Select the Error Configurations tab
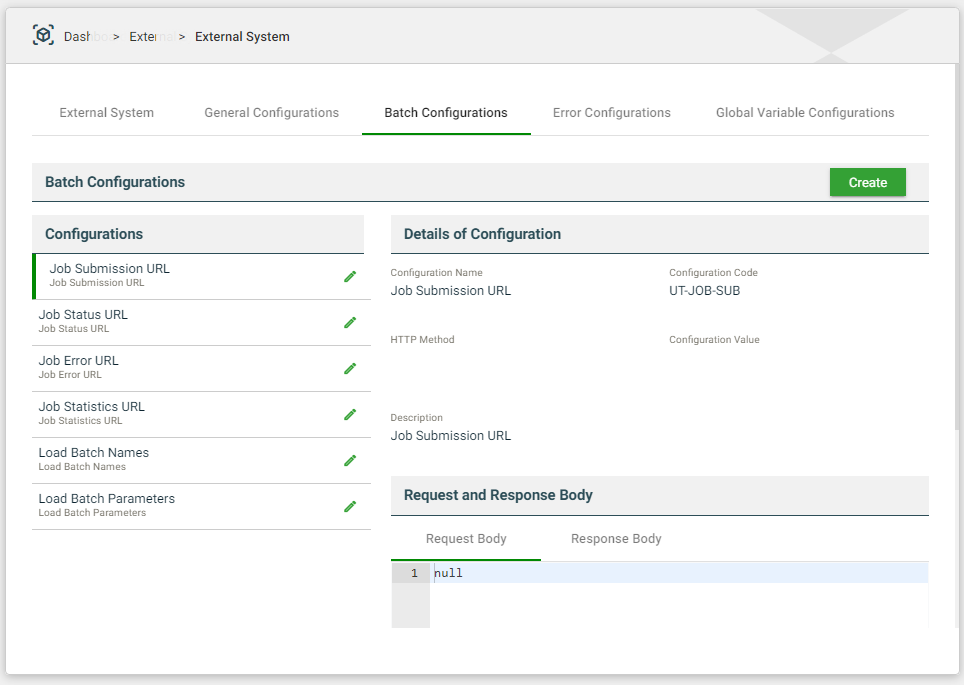The height and width of the screenshot is (685, 964). pyautogui.click(x=611, y=113)
